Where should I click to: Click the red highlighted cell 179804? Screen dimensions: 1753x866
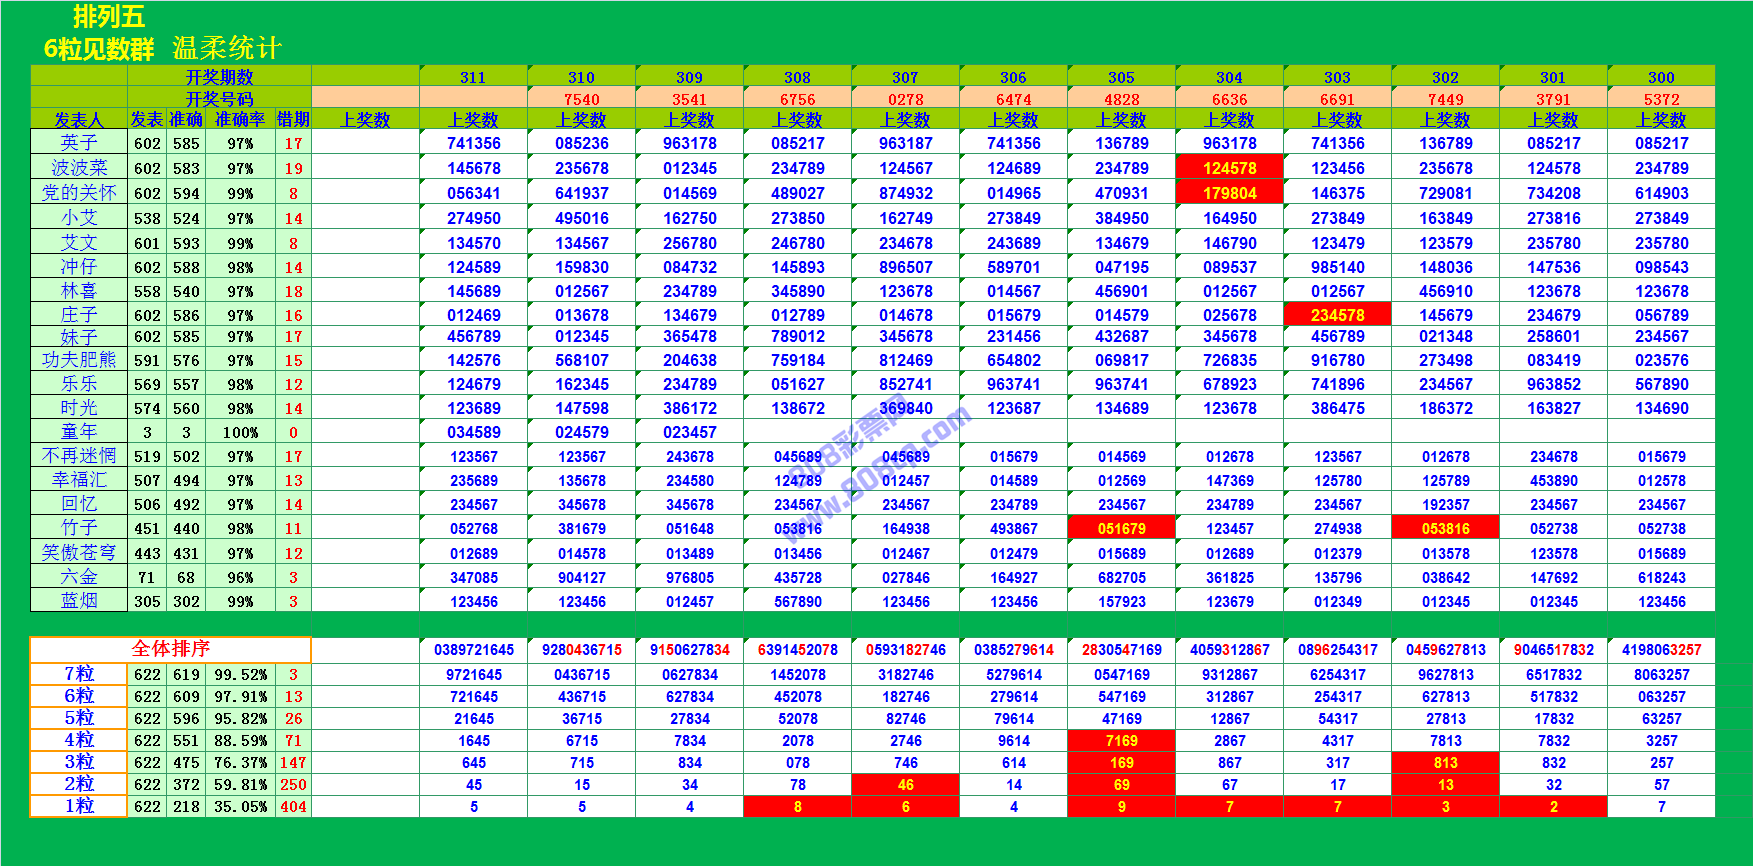point(1229,193)
